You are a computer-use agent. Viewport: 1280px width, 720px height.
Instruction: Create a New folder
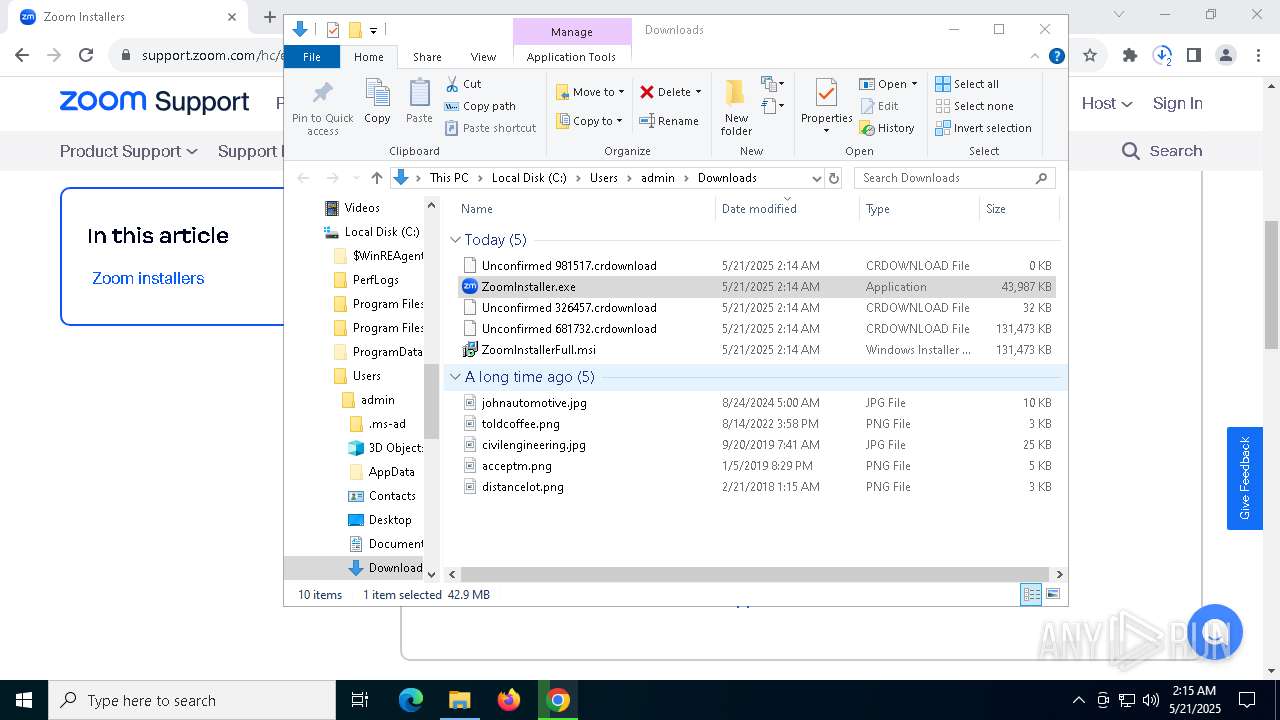coord(736,107)
